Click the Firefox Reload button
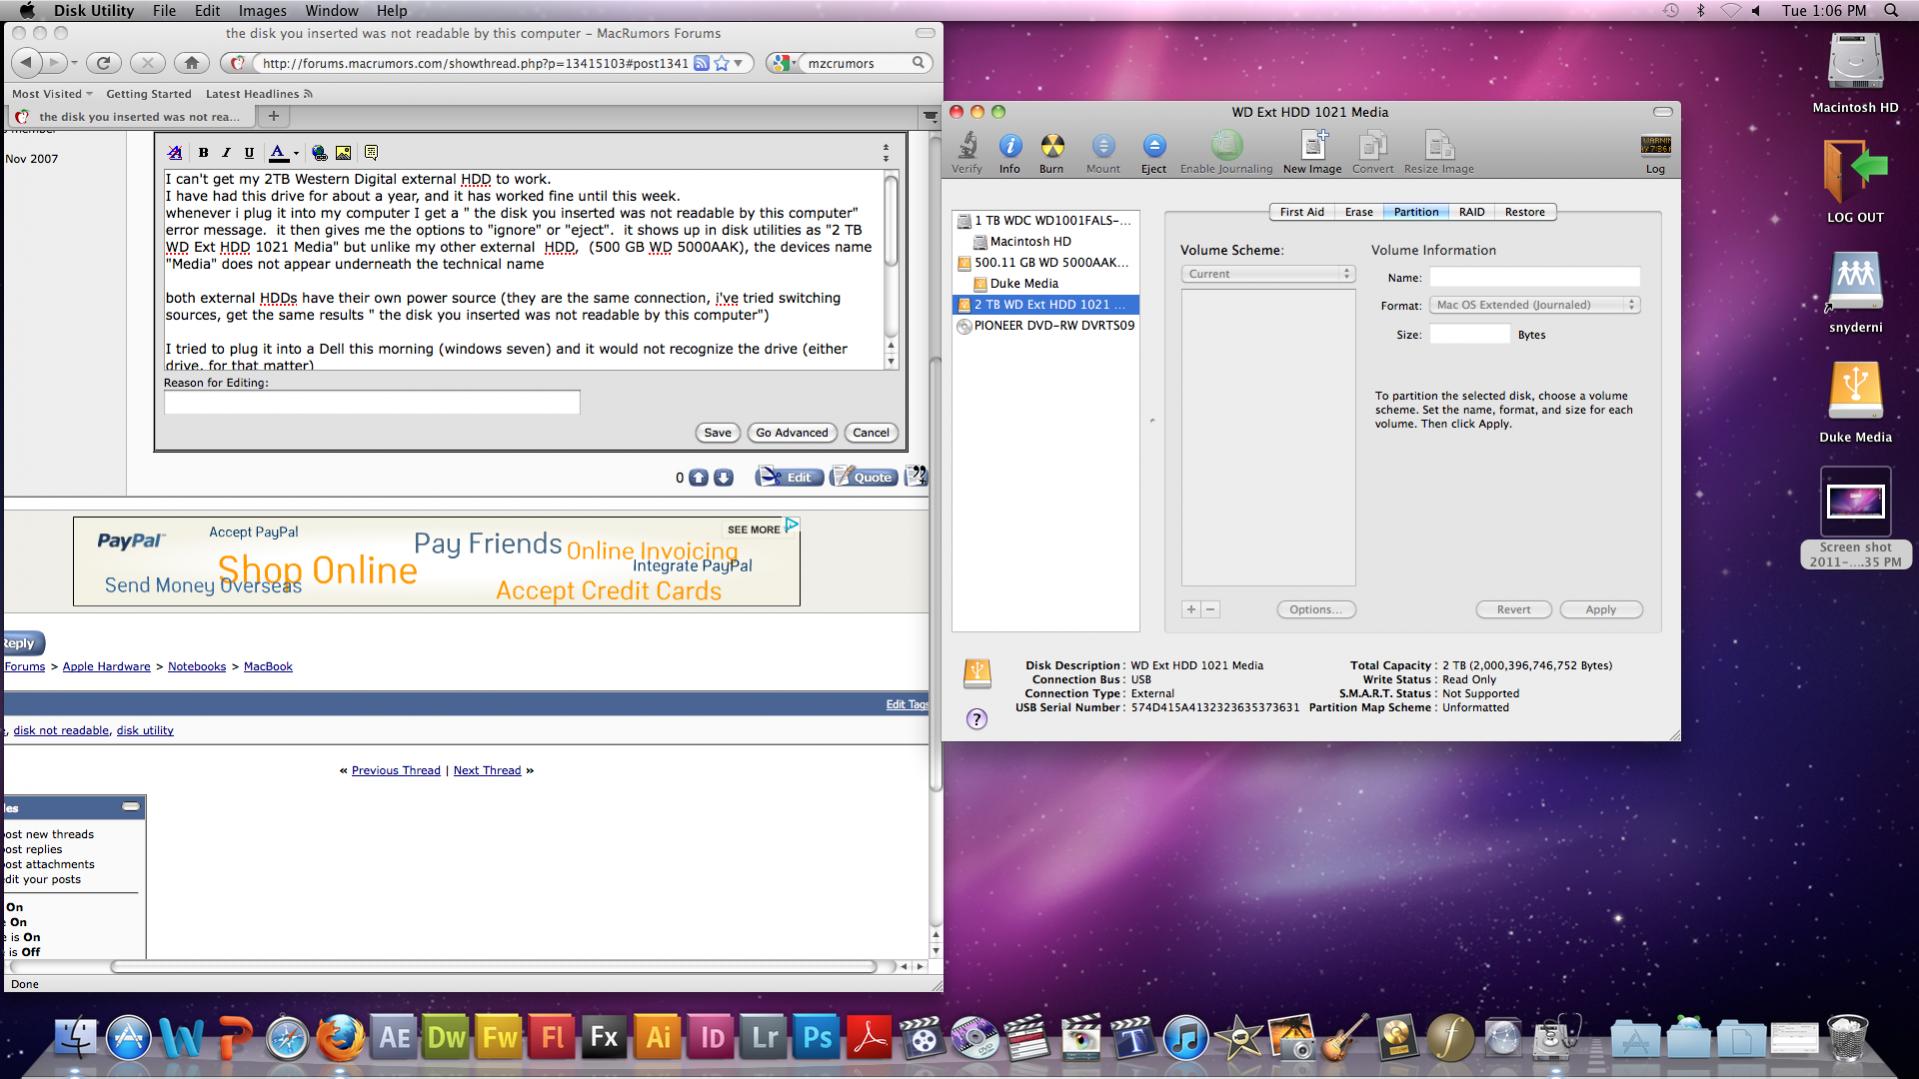 103,63
